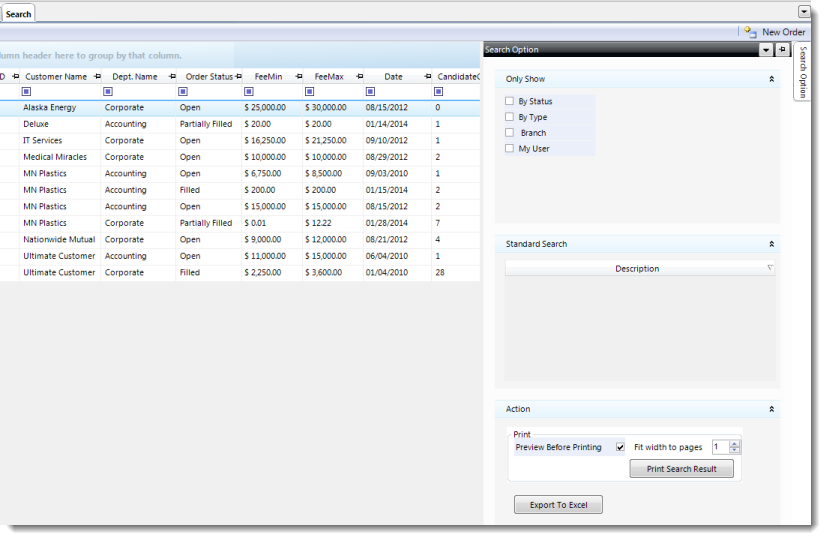Image resolution: width=826 pixels, height=540 pixels.
Task: Sort by Customer Name column header
Action: pyautogui.click(x=56, y=77)
